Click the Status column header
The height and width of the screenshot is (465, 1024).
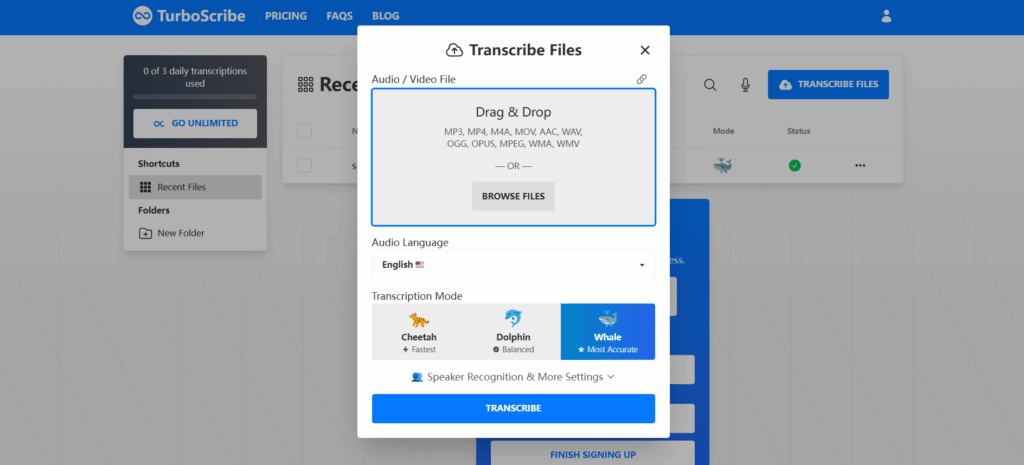798,131
